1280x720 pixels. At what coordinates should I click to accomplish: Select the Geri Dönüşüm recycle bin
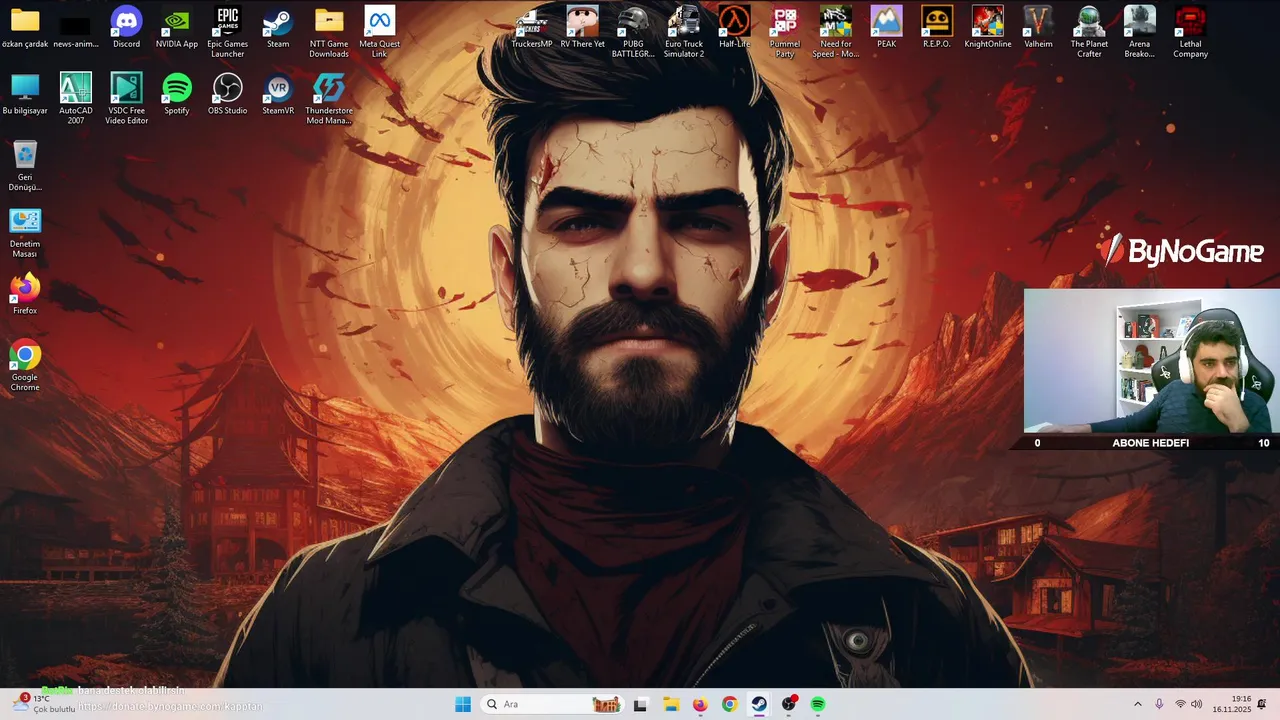click(25, 166)
